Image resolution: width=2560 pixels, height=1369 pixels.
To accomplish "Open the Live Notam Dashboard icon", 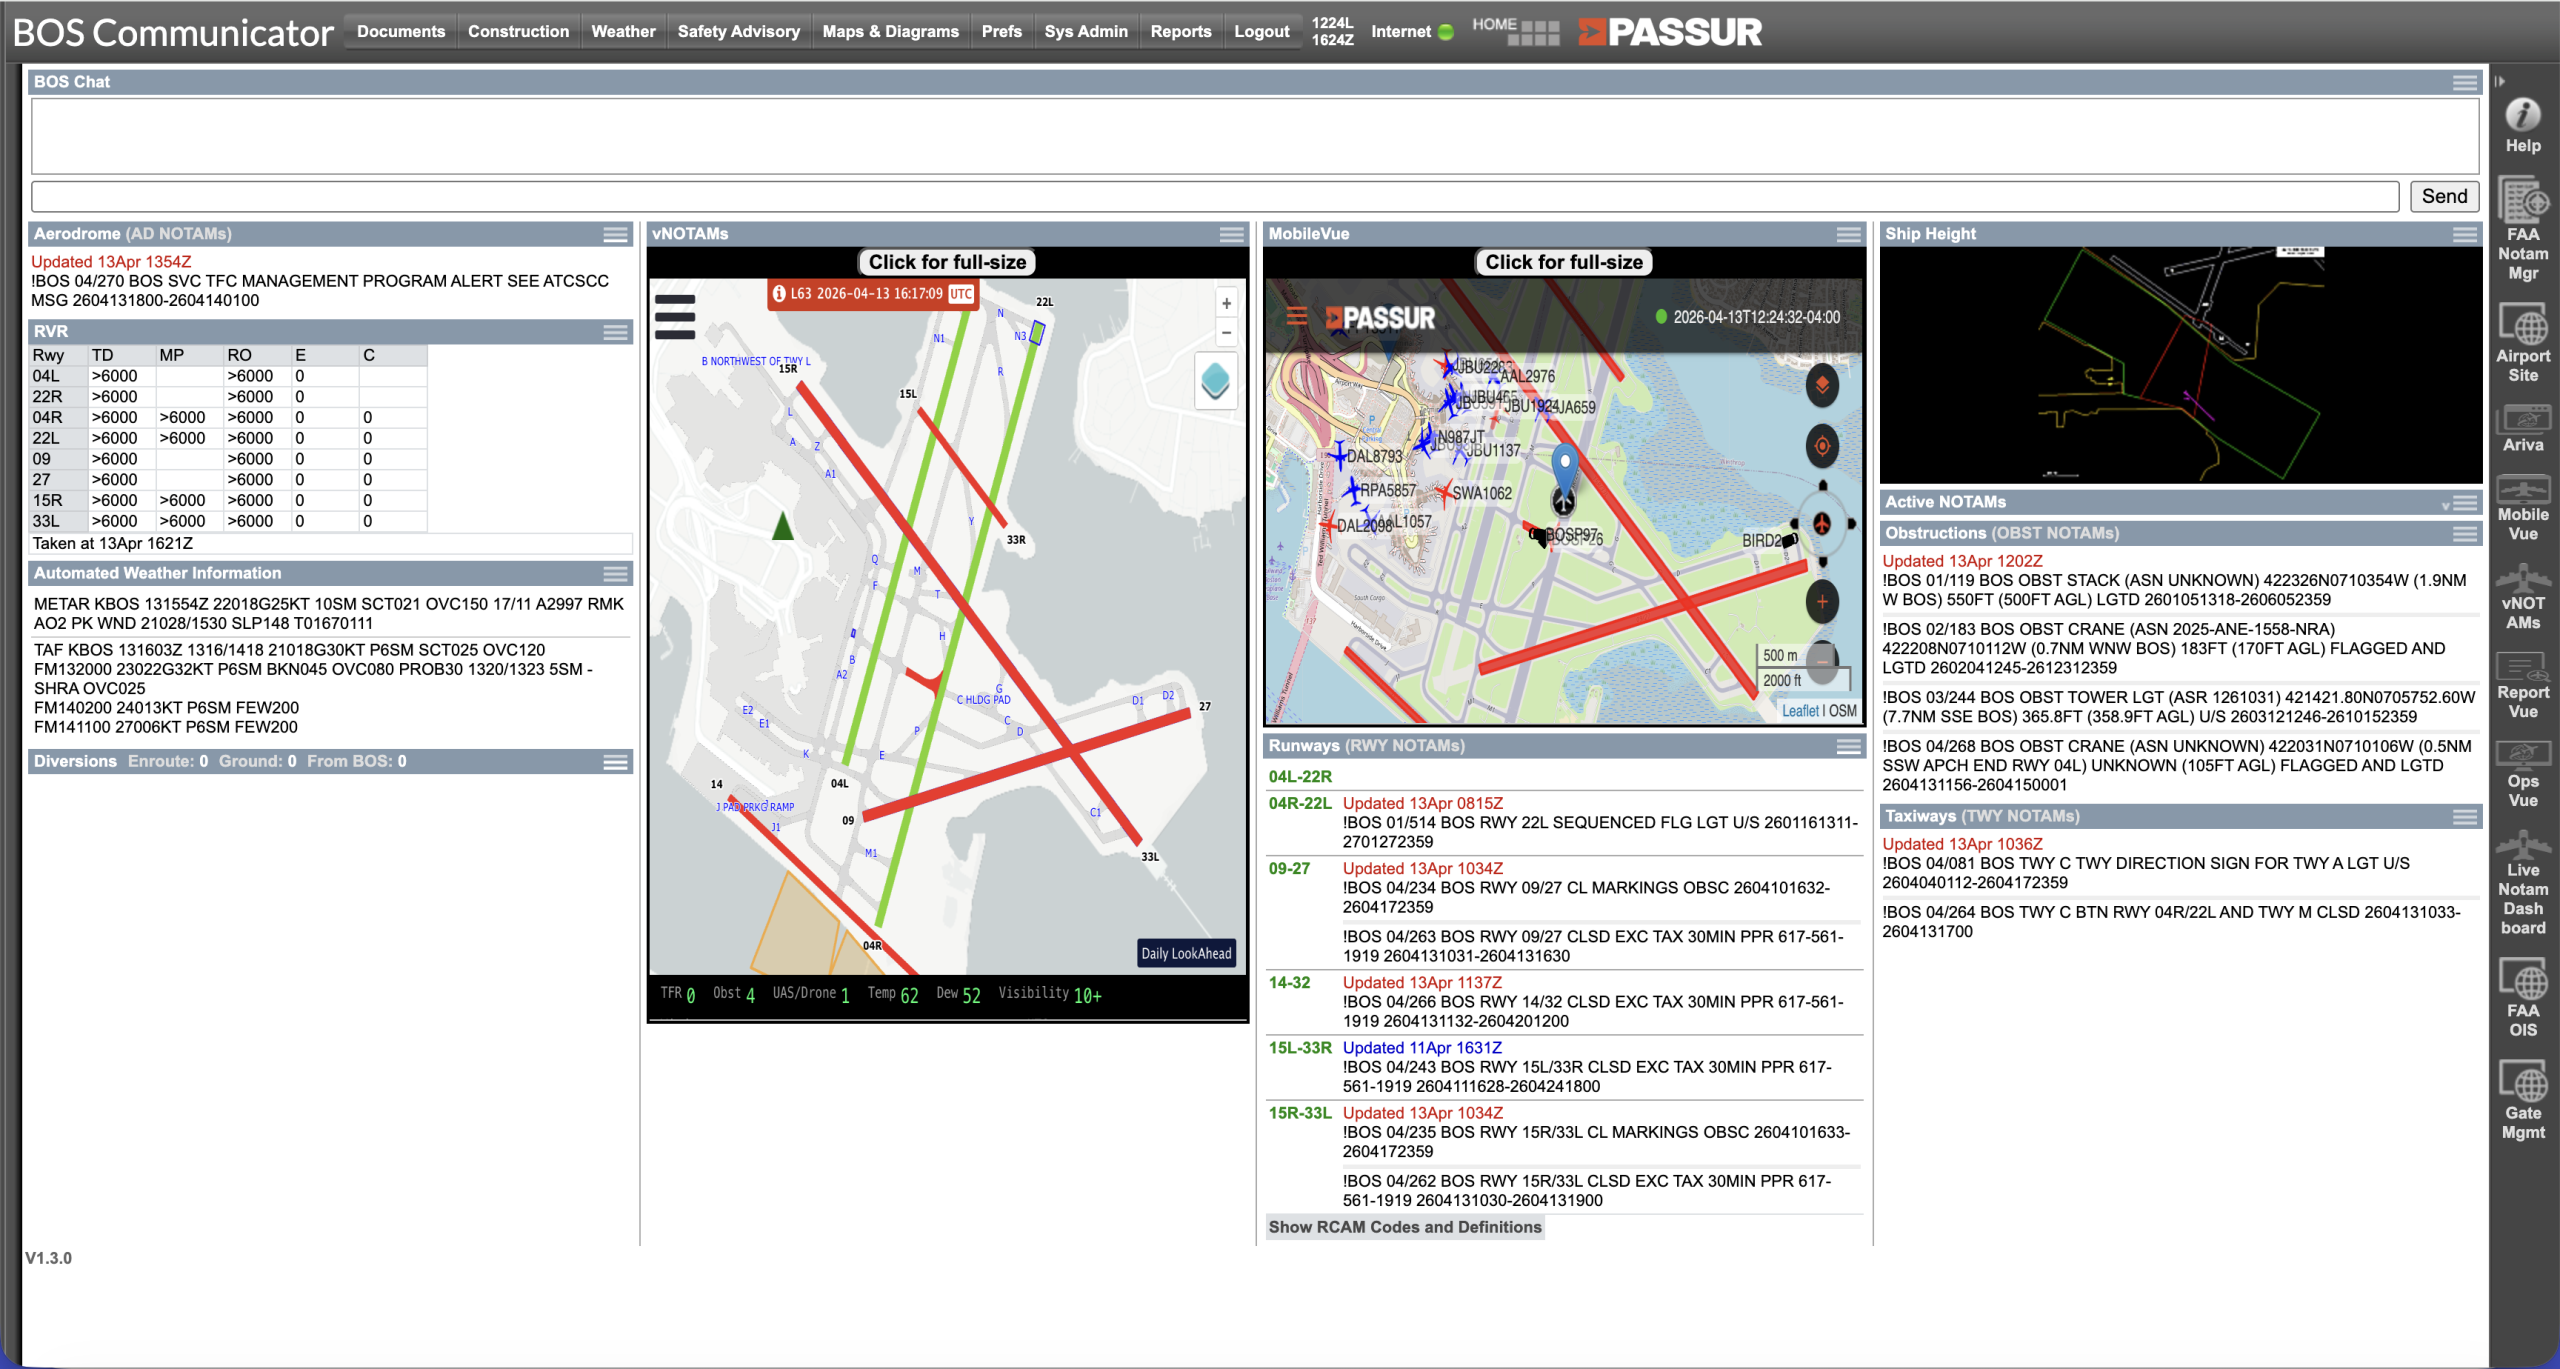I will click(2522, 846).
